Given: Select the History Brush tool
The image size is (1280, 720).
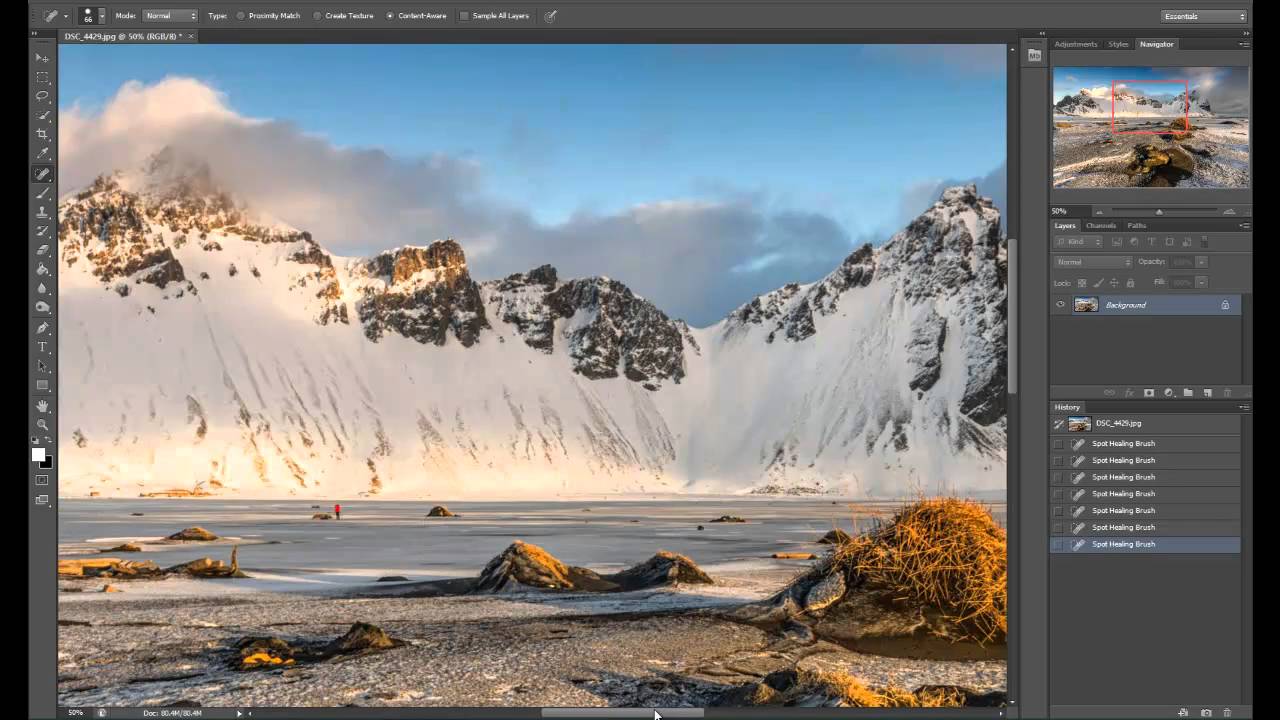Looking at the screenshot, I should 42,231.
